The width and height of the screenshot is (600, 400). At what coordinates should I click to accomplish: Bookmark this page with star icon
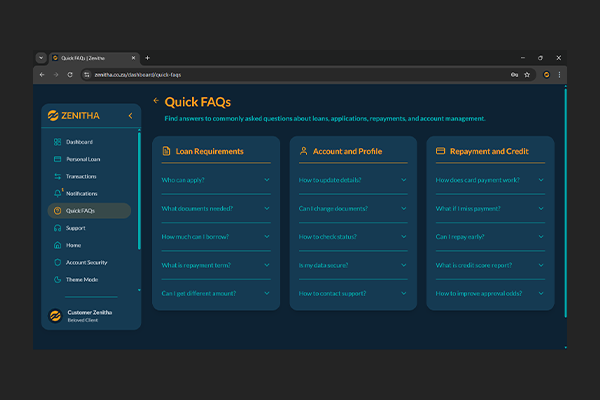click(527, 75)
